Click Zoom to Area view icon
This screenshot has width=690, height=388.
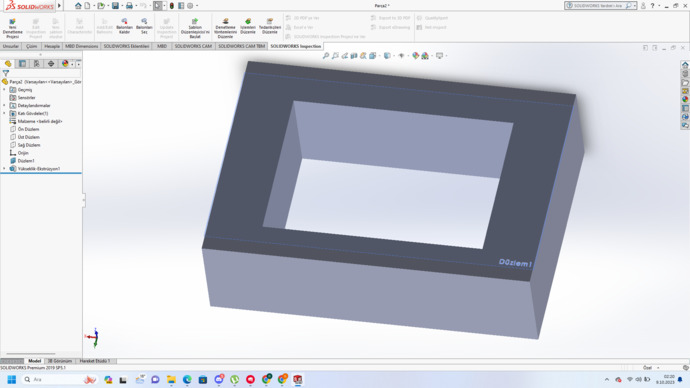pos(335,56)
